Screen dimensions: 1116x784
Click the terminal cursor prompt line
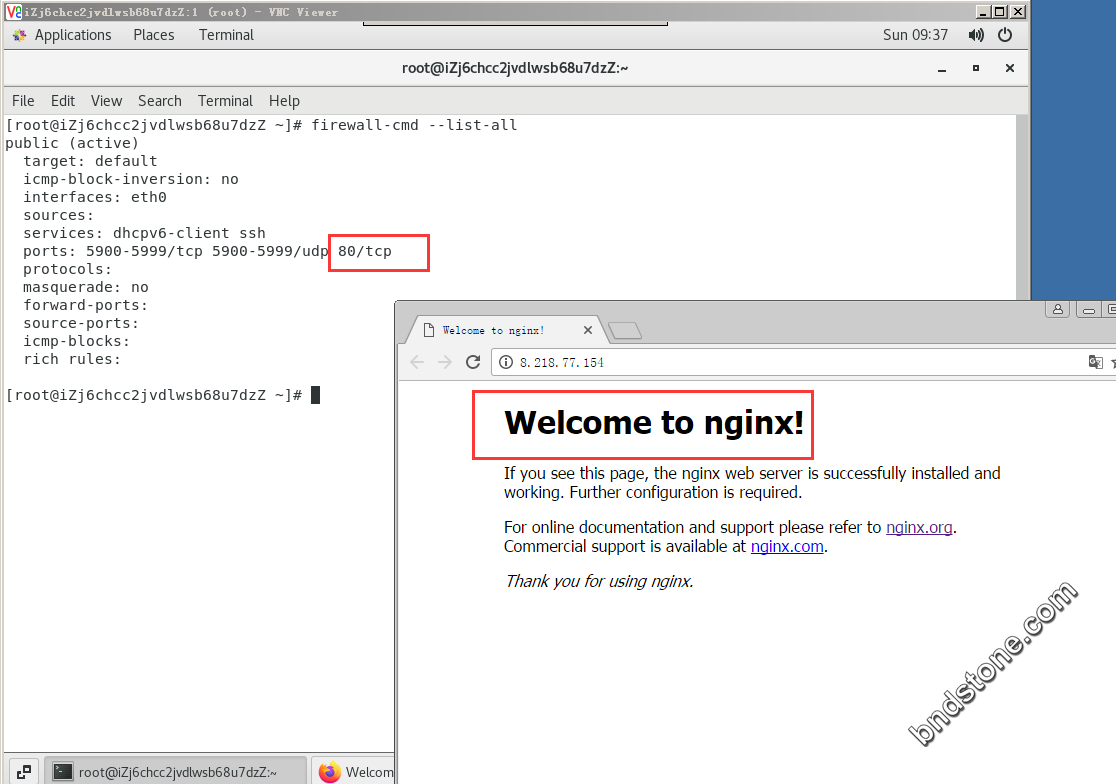[x=163, y=395]
